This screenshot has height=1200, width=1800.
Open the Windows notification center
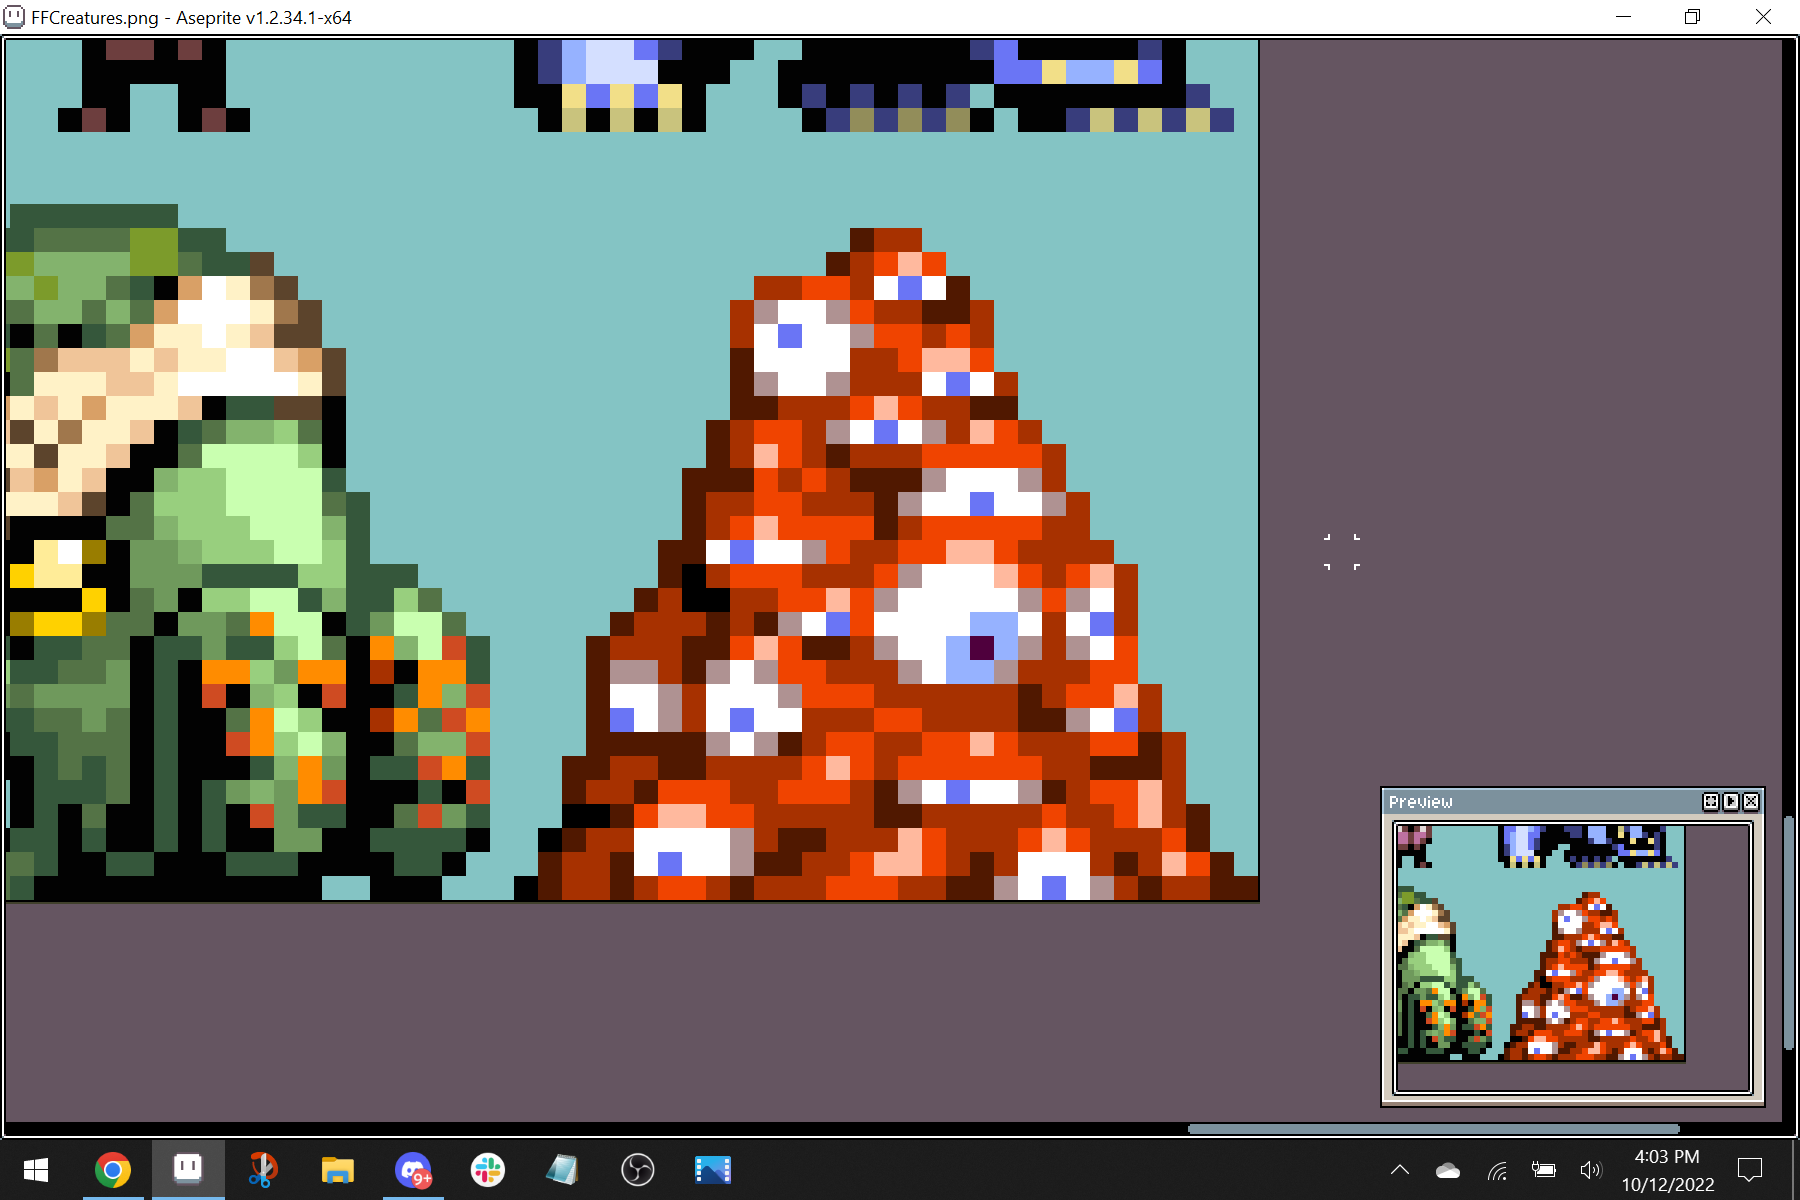tap(1750, 1170)
